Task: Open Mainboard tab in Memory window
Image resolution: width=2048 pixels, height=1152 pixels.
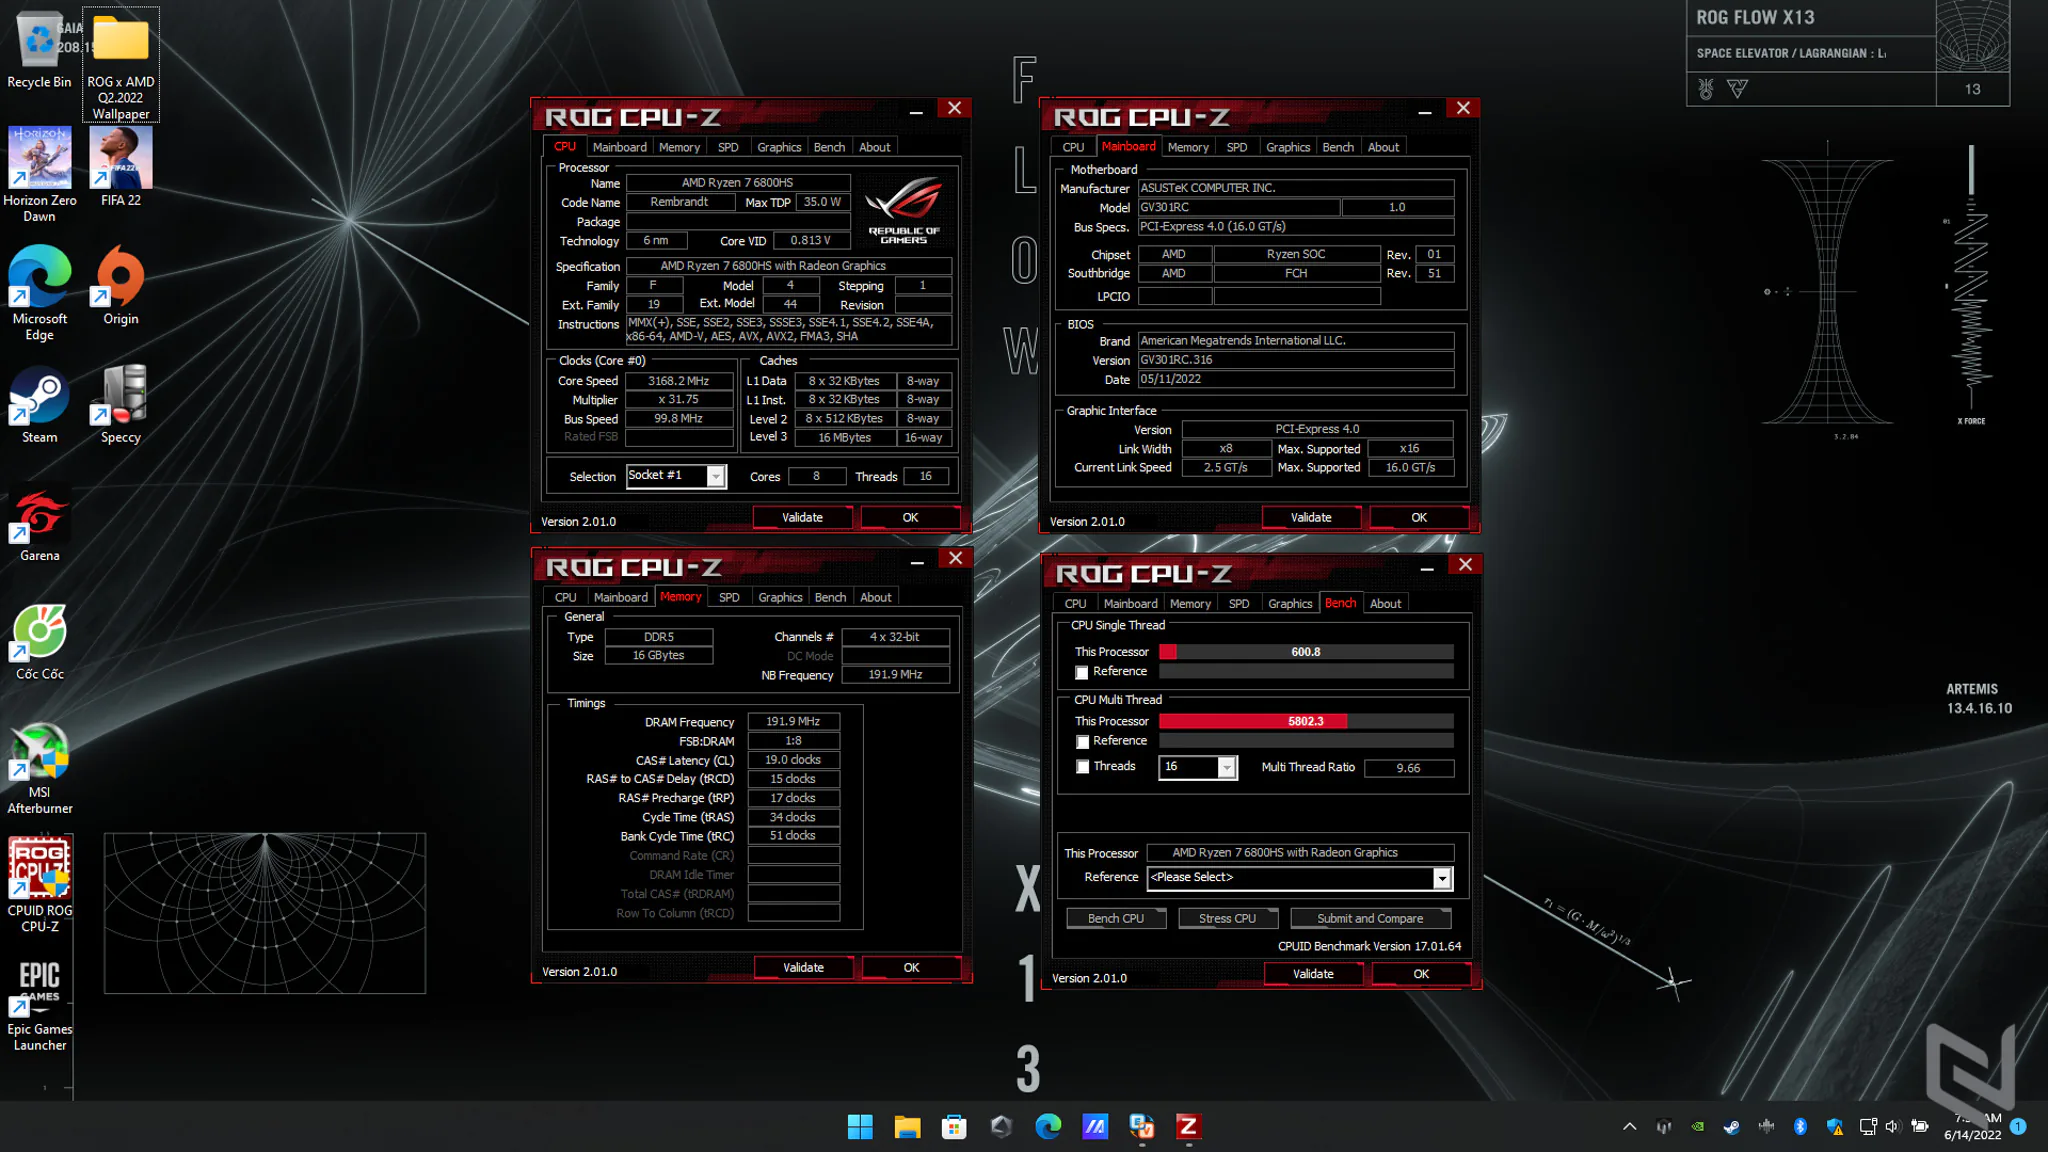Action: coord(620,597)
